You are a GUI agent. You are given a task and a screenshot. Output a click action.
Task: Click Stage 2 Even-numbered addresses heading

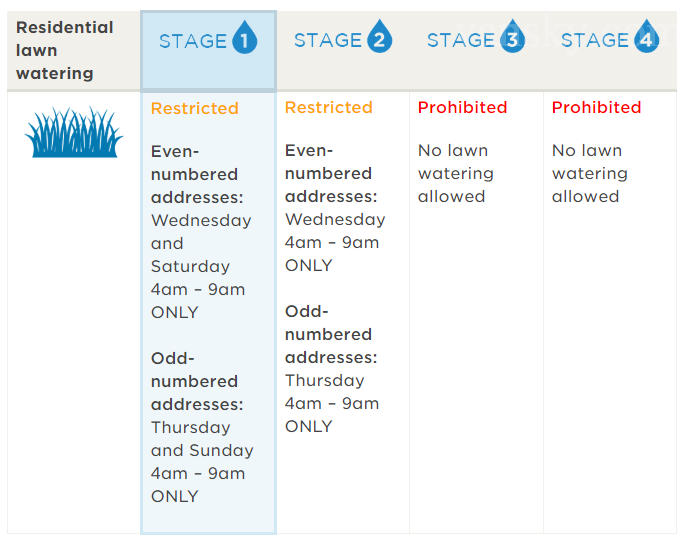click(x=331, y=173)
